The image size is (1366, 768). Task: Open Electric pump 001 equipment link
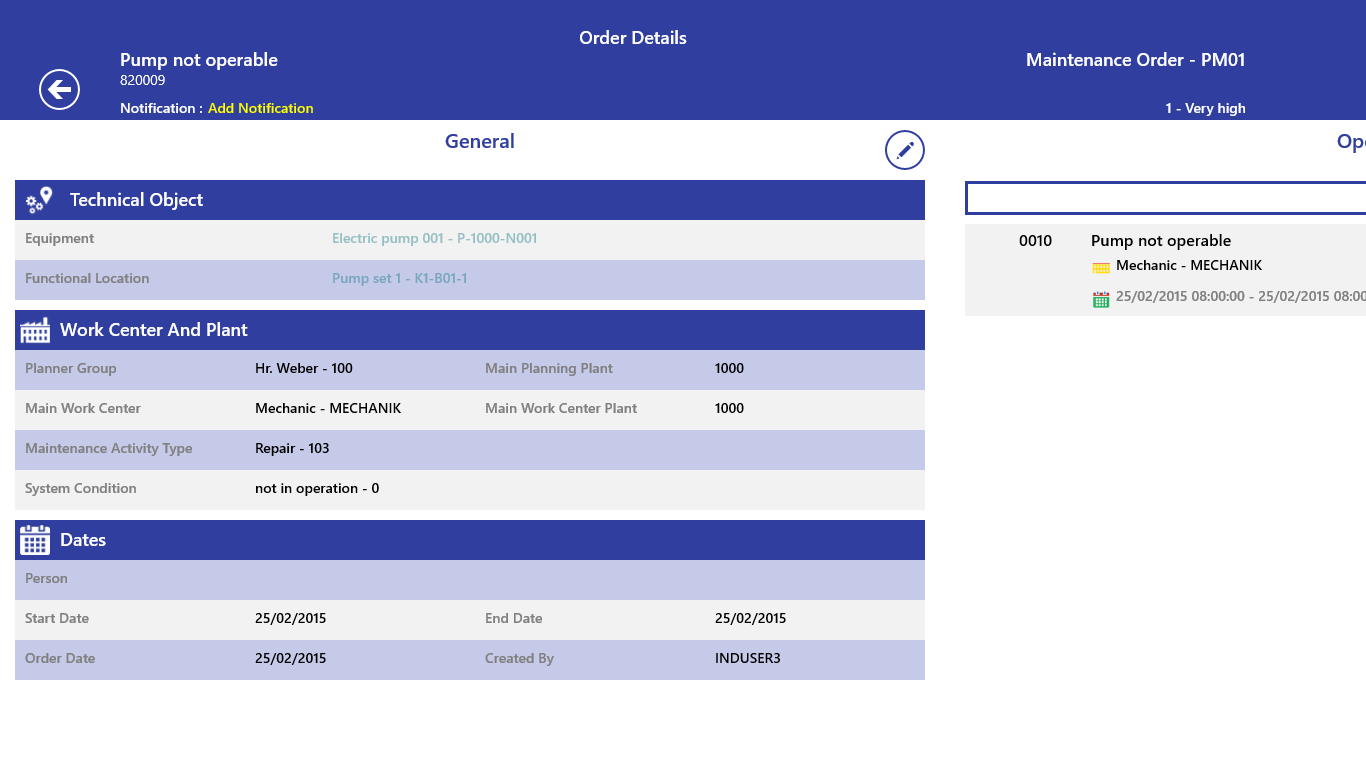[434, 239]
